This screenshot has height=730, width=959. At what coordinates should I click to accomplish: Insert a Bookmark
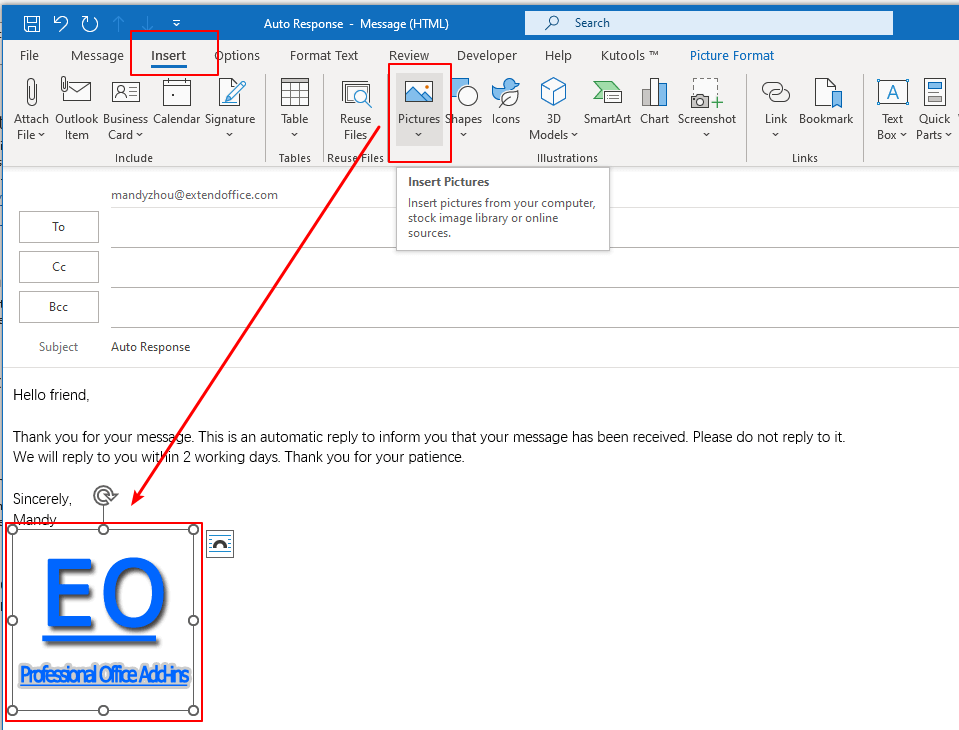click(x=826, y=100)
